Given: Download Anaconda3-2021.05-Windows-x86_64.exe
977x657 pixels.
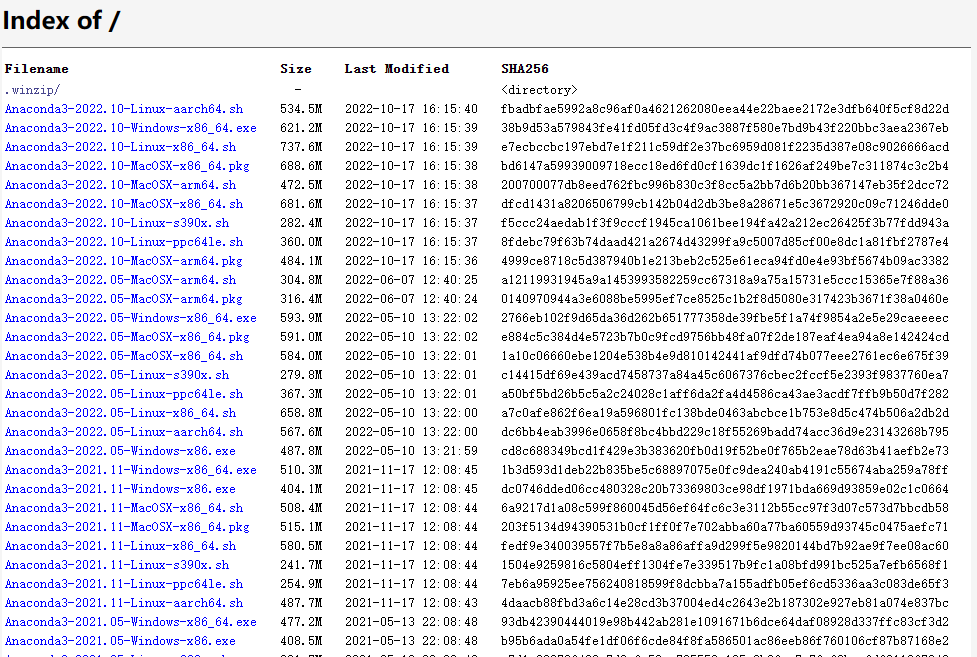Looking at the screenshot, I should pyautogui.click(x=131, y=622).
